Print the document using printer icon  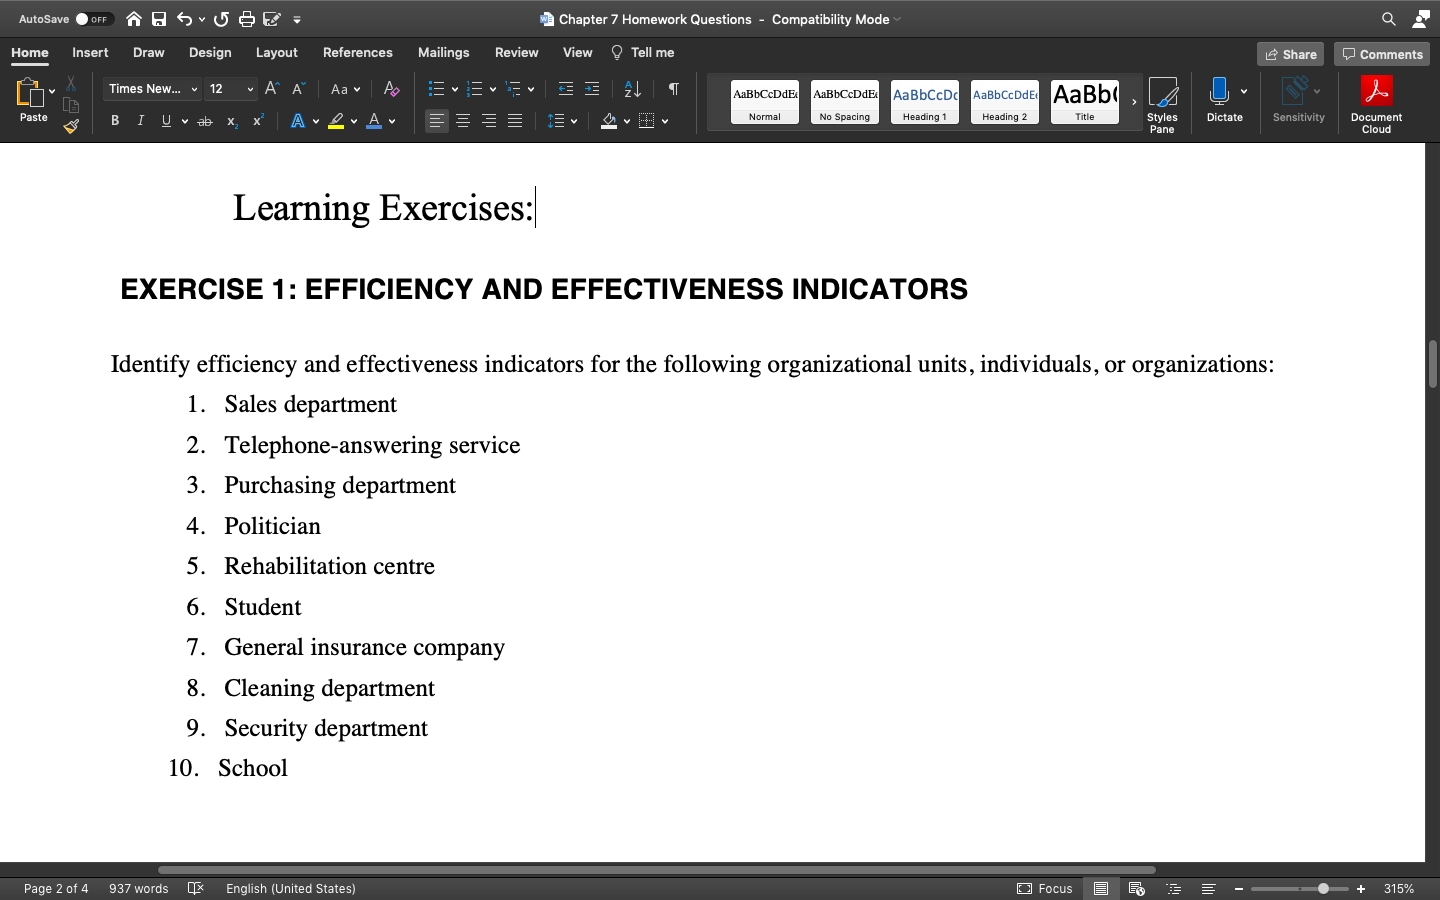246,19
